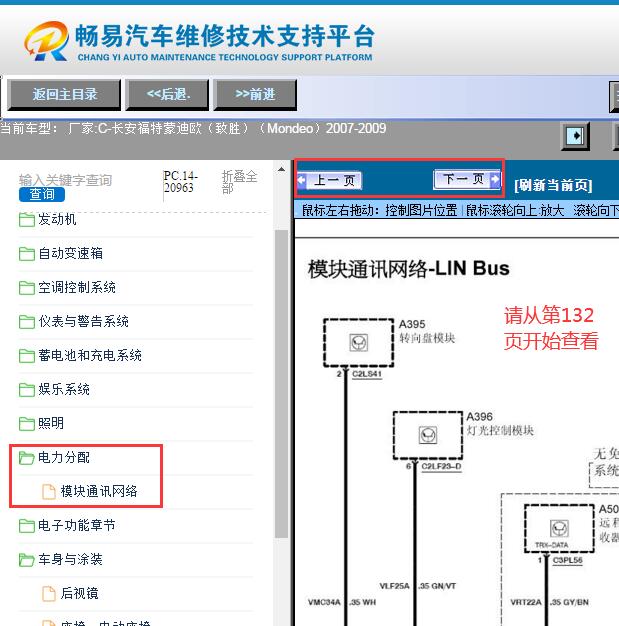Expand the 仪表与警告系统 folder
This screenshot has height=626, width=619.
83,321
